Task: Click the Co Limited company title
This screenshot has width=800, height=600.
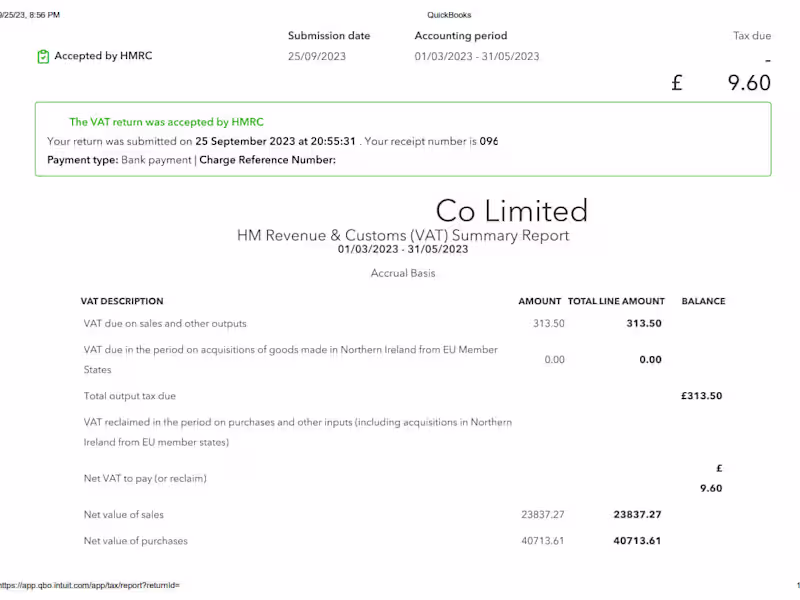Action: [x=511, y=211]
